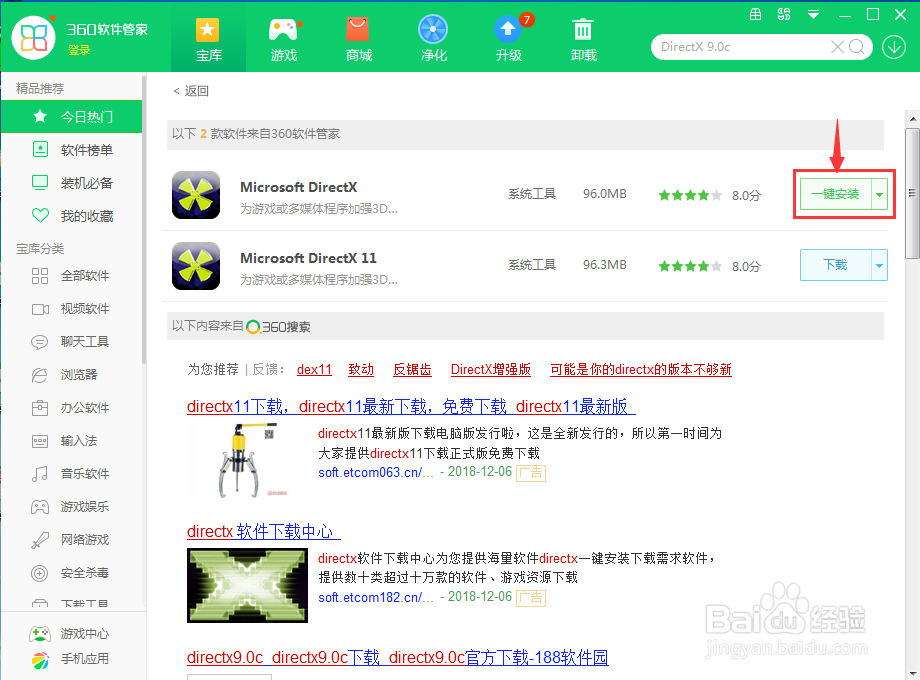The width and height of the screenshot is (920, 680).
Task: Expand the 下载 button dropdown arrow
Action: [x=880, y=265]
